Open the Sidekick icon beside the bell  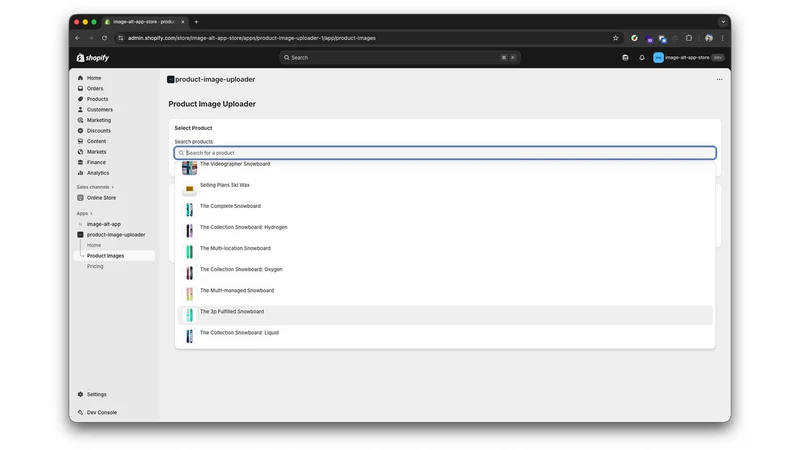(x=625, y=58)
